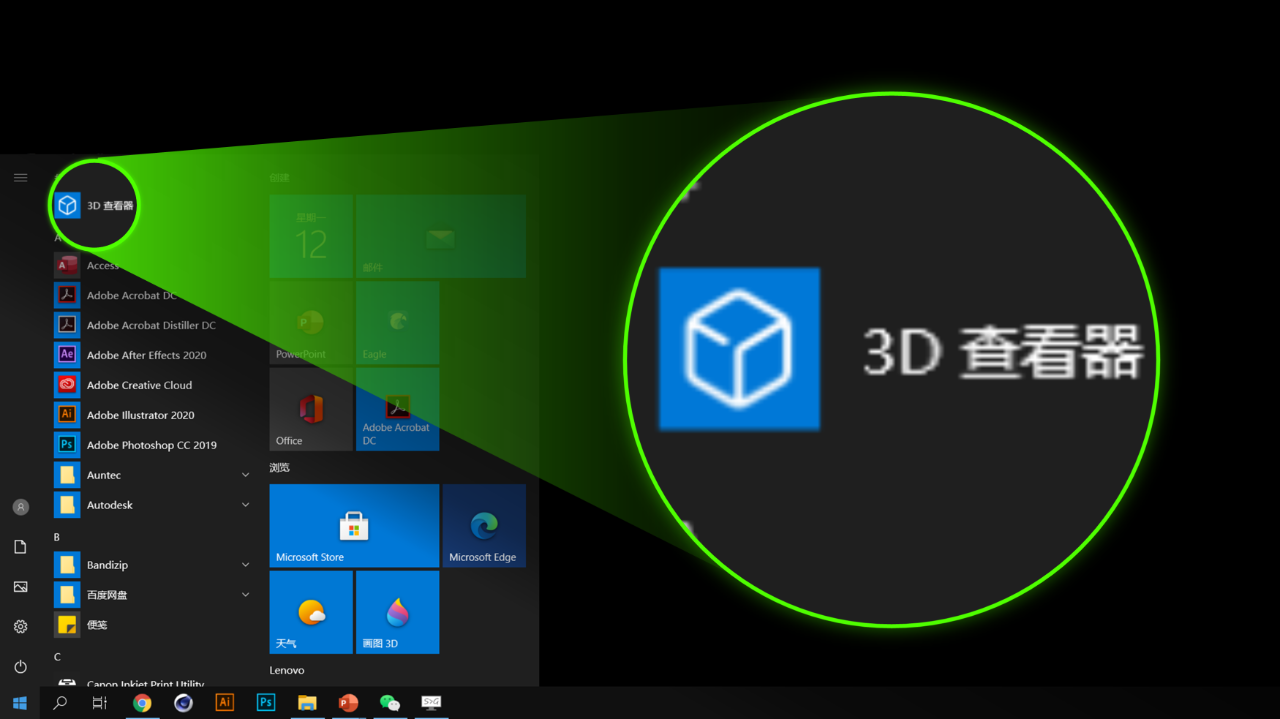Open Documents from Start sidebar
1280x719 pixels.
(x=20, y=547)
